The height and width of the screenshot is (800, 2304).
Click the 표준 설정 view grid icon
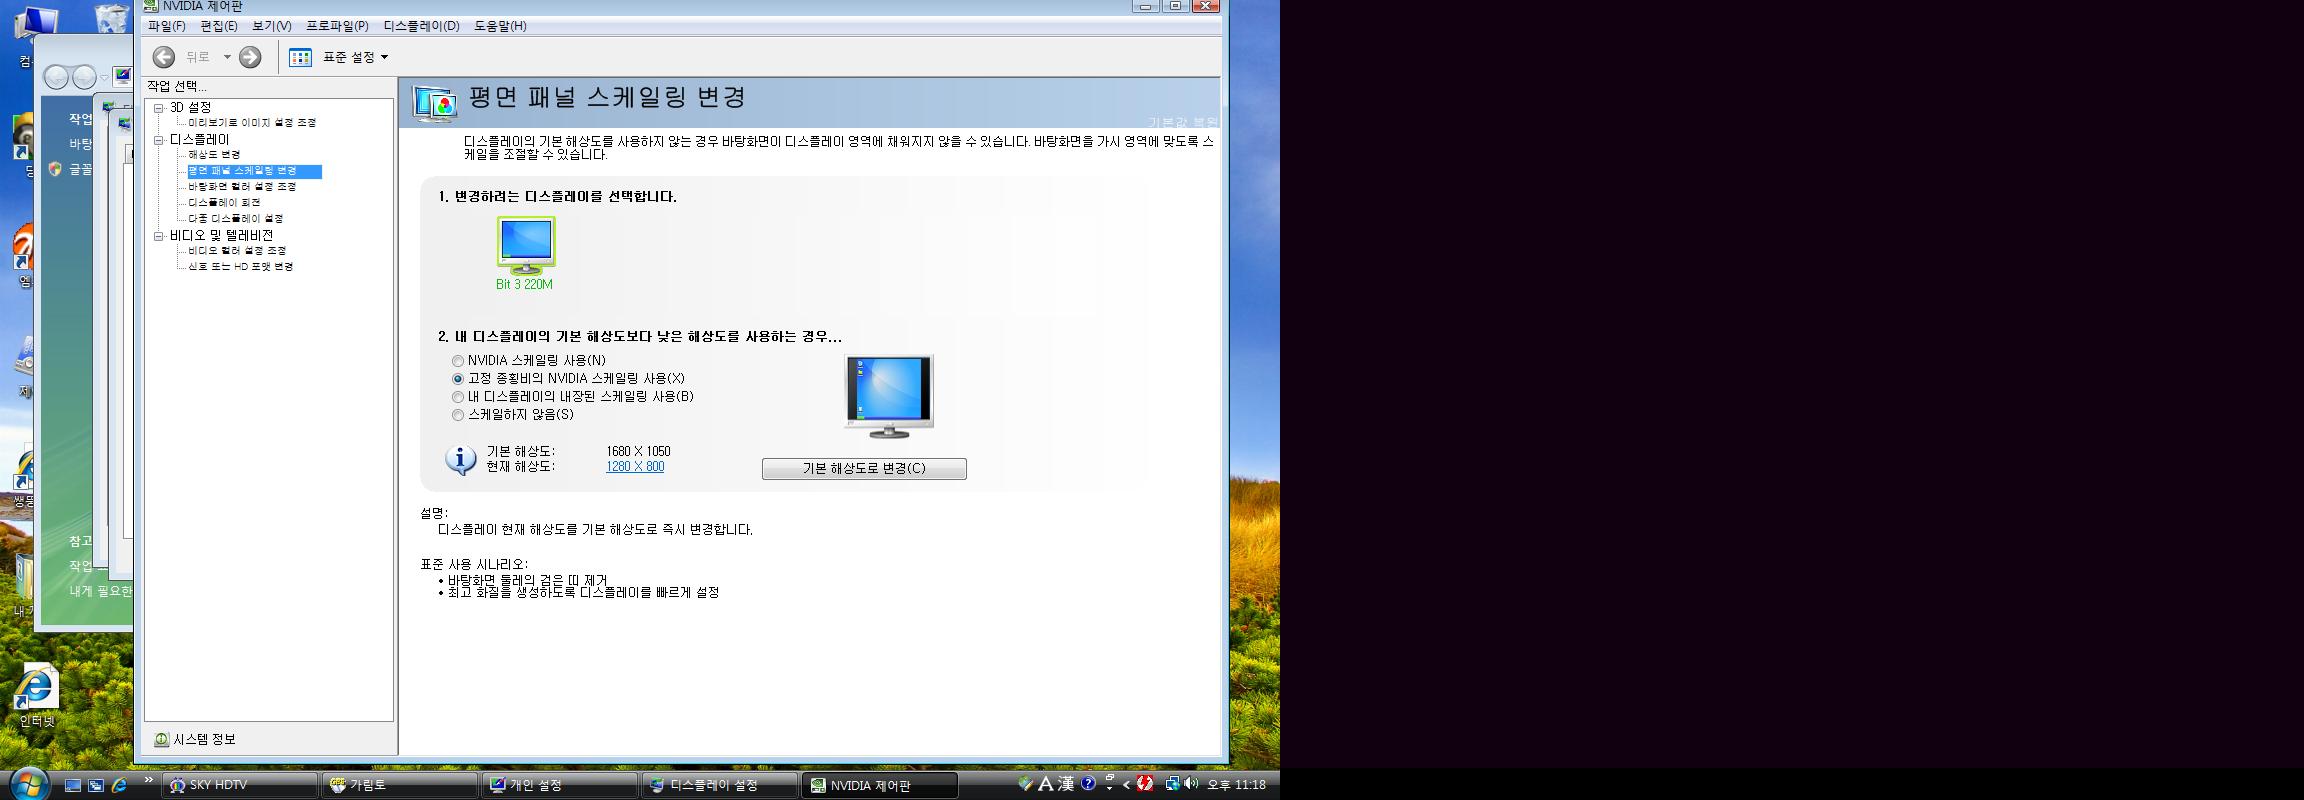pos(300,57)
